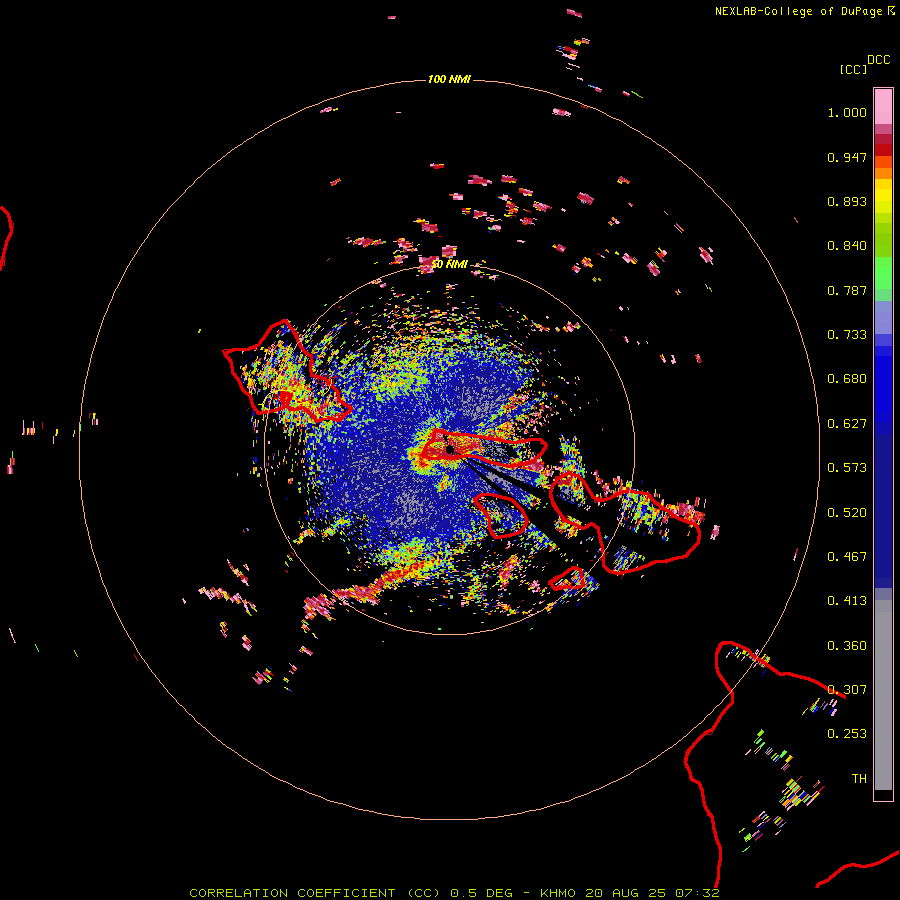The width and height of the screenshot is (900, 900).
Task: Click the NEXLAB-College of DuPage title text
Action: [798, 11]
